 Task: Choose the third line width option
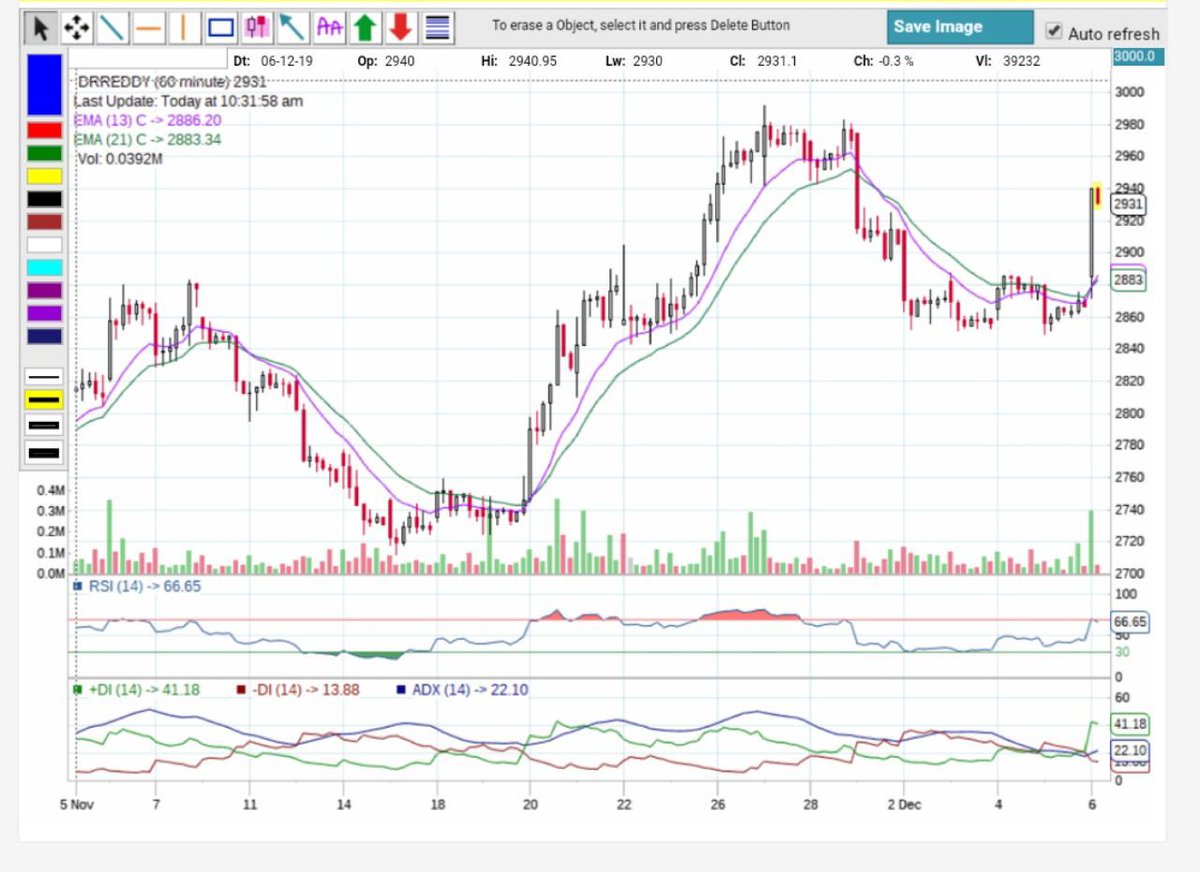click(x=45, y=426)
